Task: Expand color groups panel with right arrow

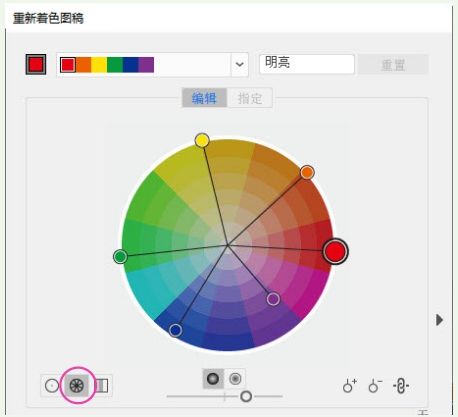Action: pos(440,320)
